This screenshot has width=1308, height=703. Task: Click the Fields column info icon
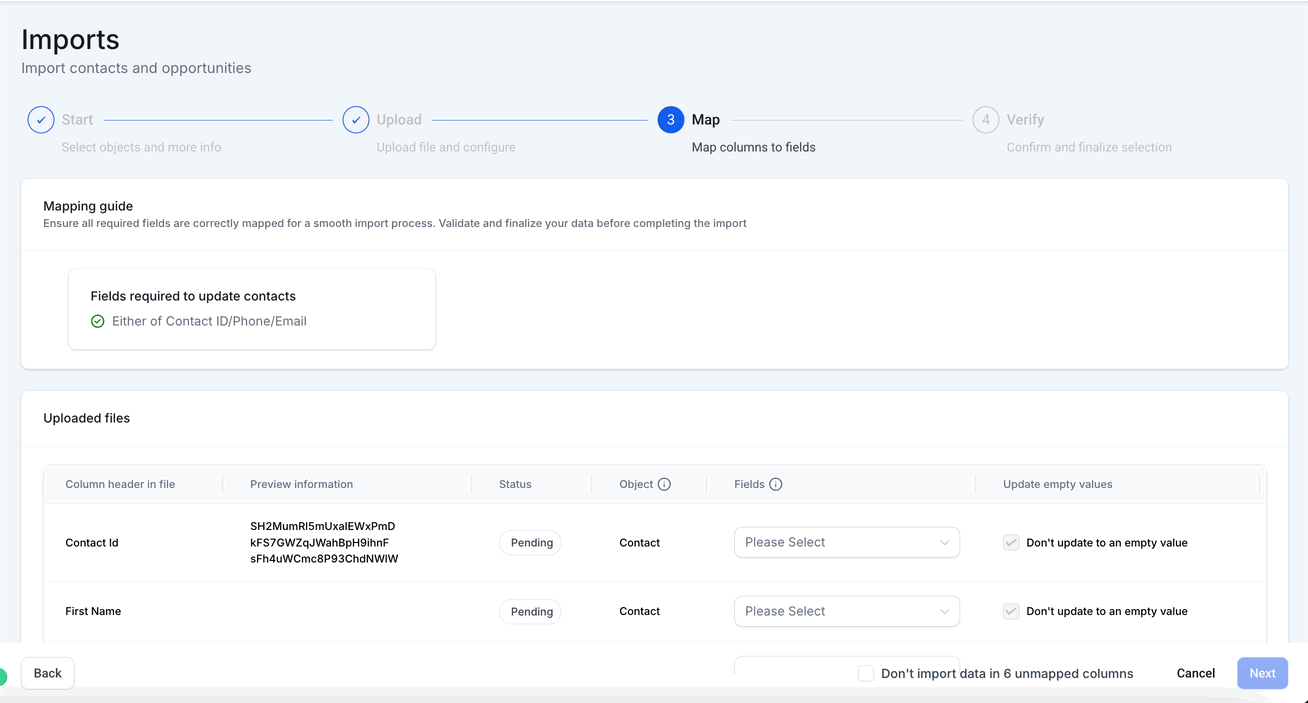(x=776, y=484)
